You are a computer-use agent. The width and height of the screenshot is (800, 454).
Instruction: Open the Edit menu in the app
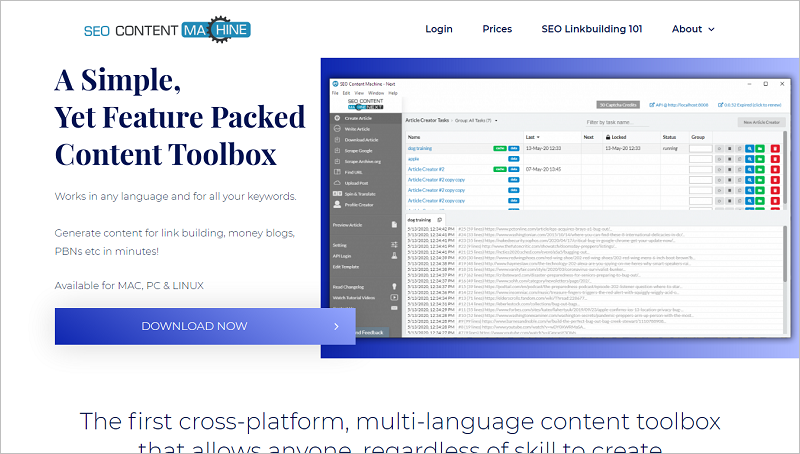coord(346,93)
